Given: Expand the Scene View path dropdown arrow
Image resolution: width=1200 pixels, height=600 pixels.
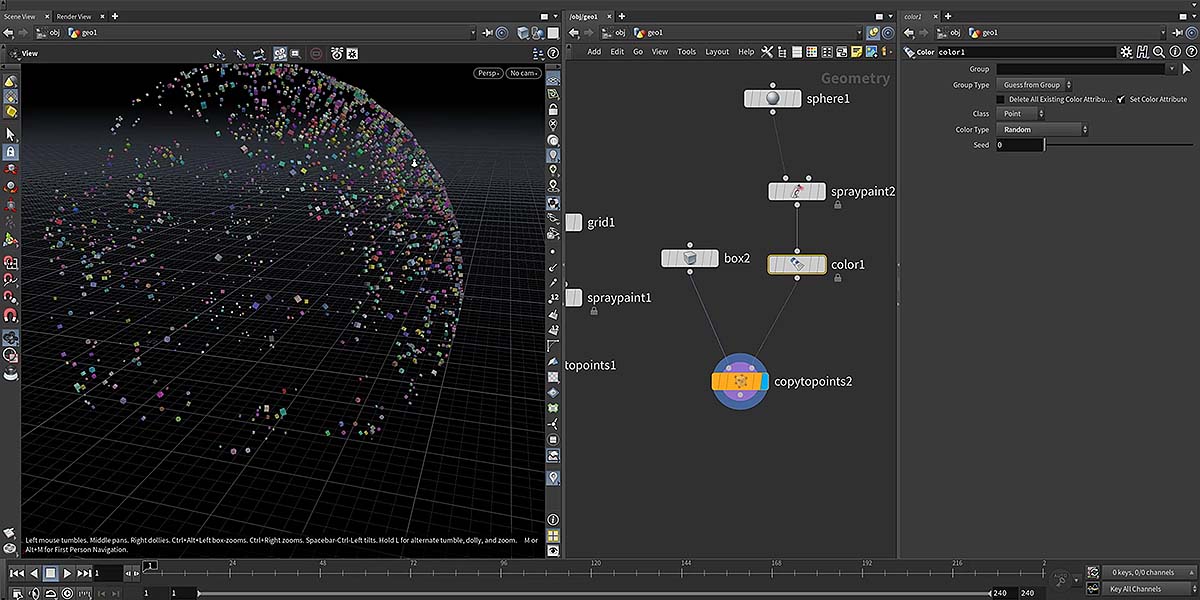Looking at the screenshot, I should coord(471,32).
